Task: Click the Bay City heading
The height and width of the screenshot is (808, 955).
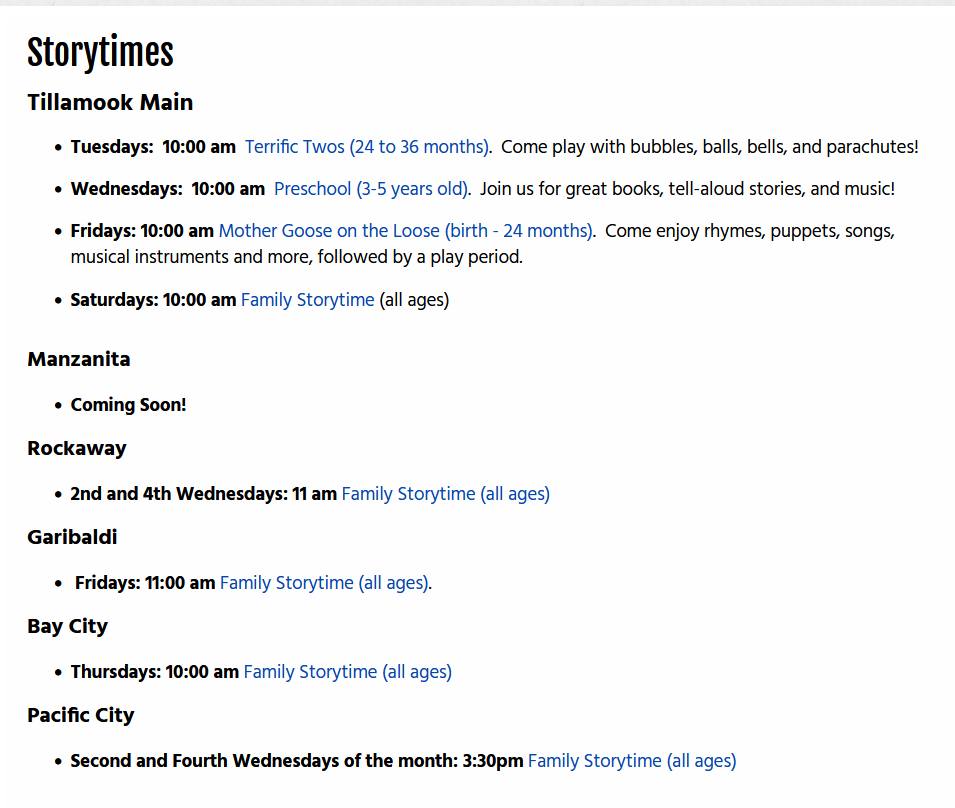Action: click(x=68, y=626)
